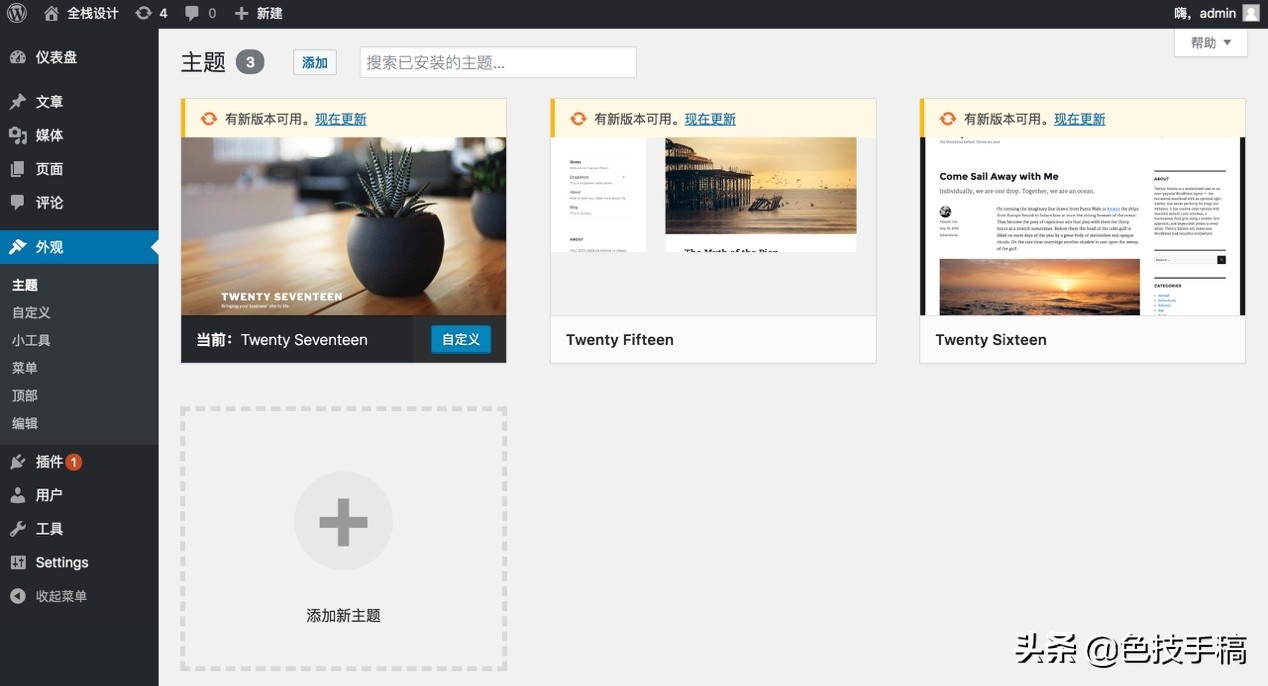The width and height of the screenshot is (1268, 686).
Task: Click Twenty Sixteen theme name
Action: 991,339
